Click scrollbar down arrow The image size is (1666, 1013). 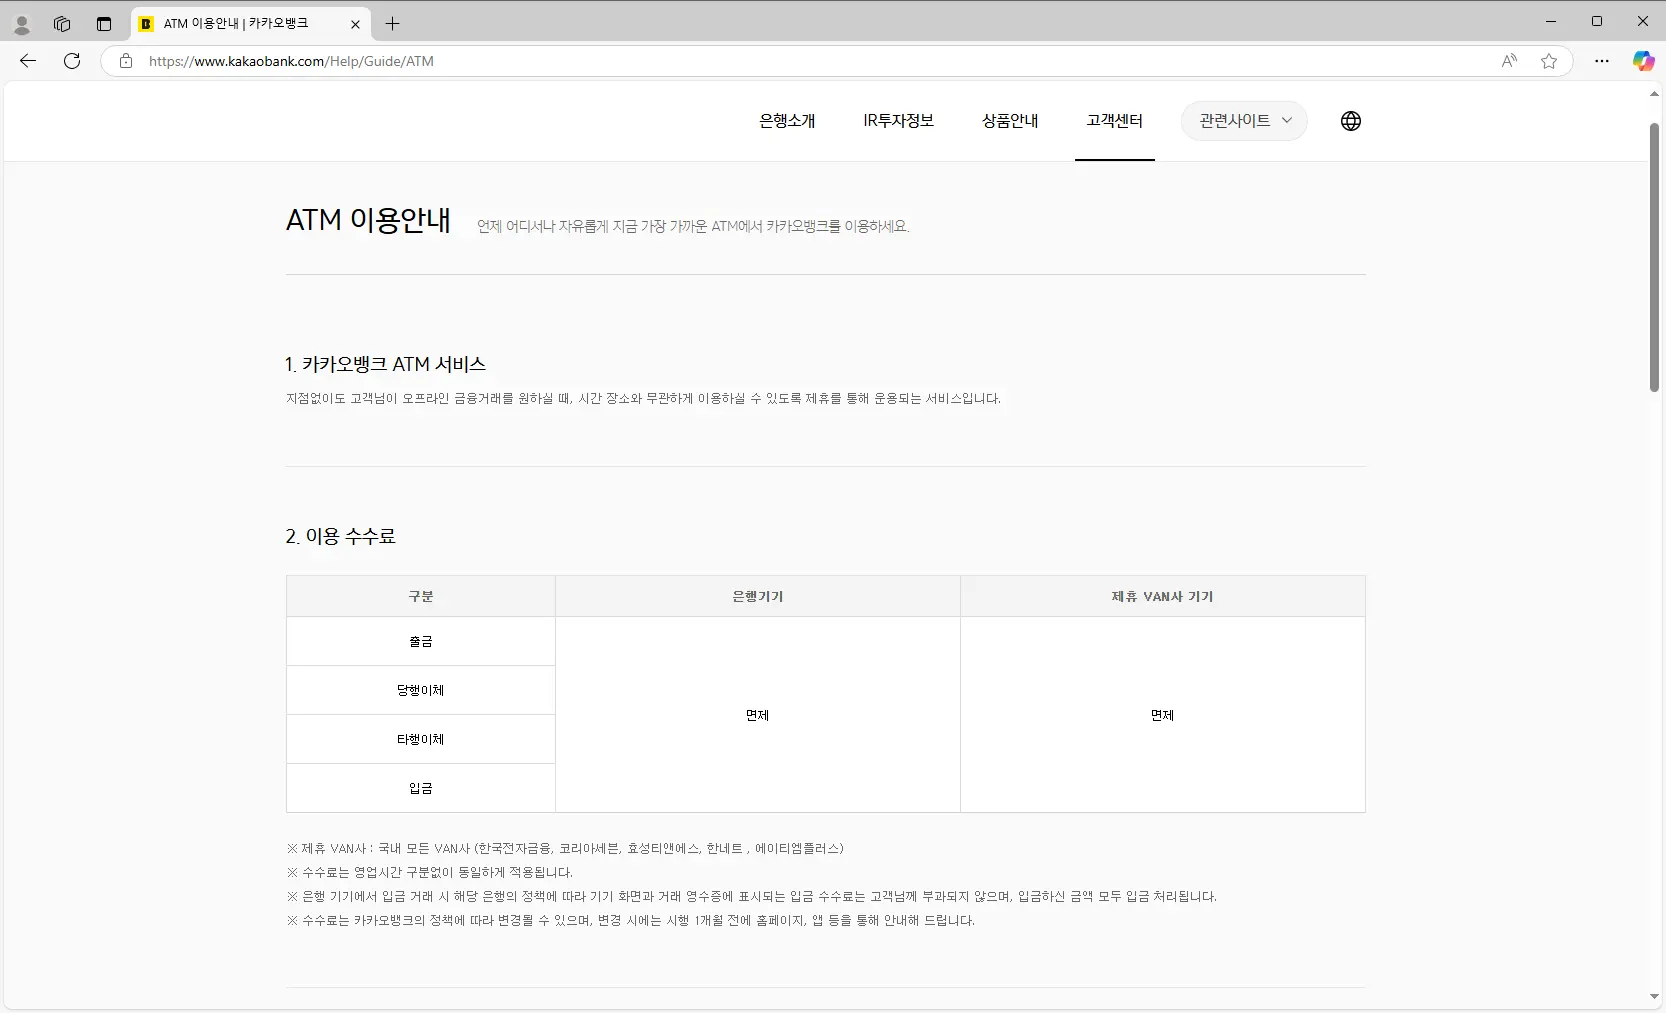tap(1654, 997)
